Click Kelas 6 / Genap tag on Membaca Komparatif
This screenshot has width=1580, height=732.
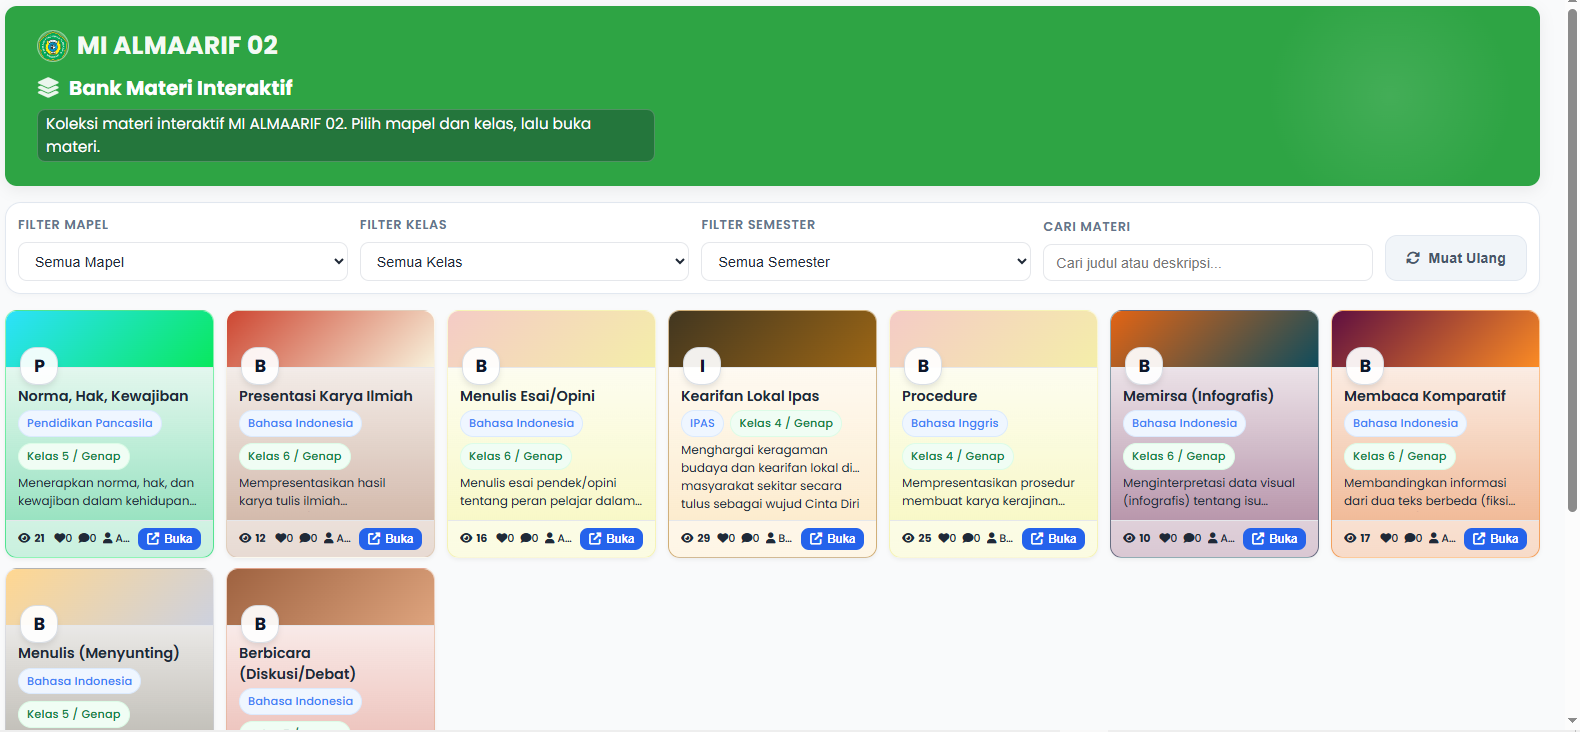(x=1400, y=456)
